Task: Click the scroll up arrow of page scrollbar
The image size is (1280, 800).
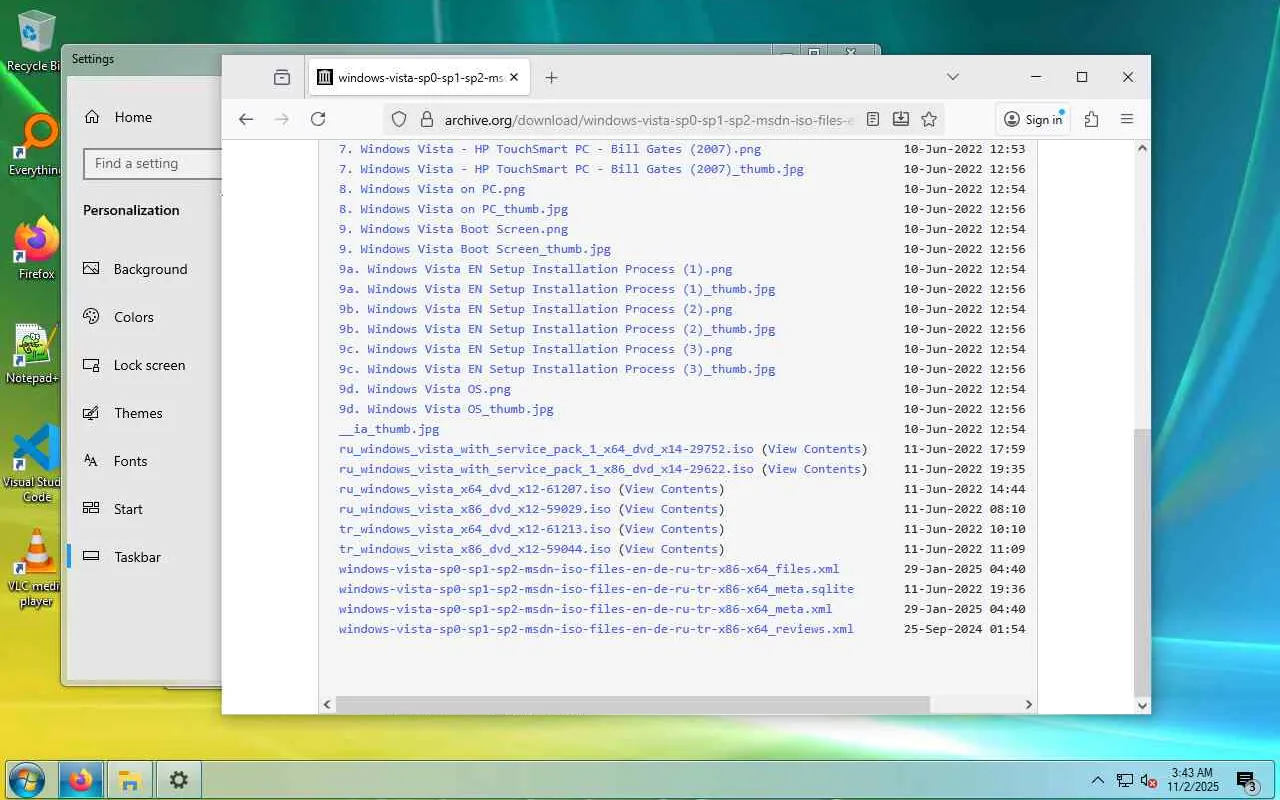Action: pyautogui.click(x=1142, y=148)
